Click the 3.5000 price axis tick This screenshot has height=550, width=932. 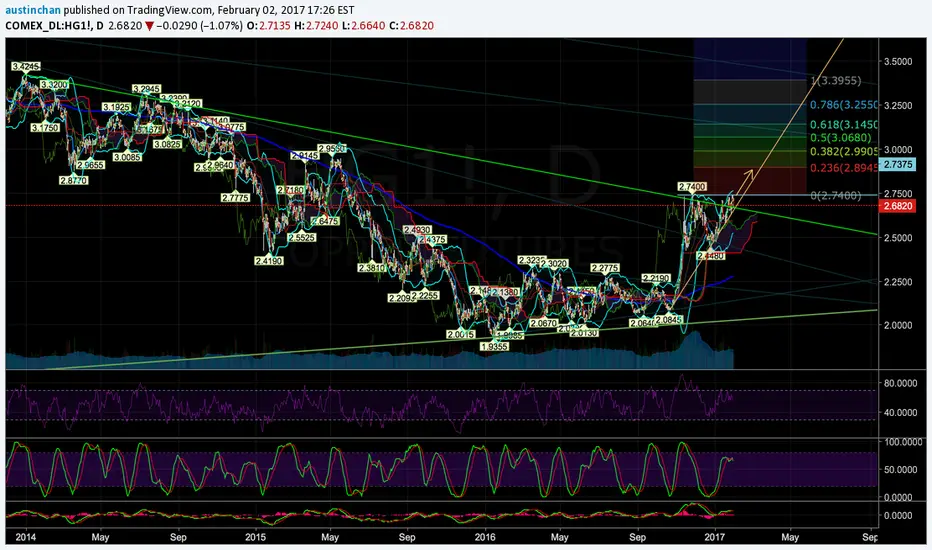coord(898,61)
